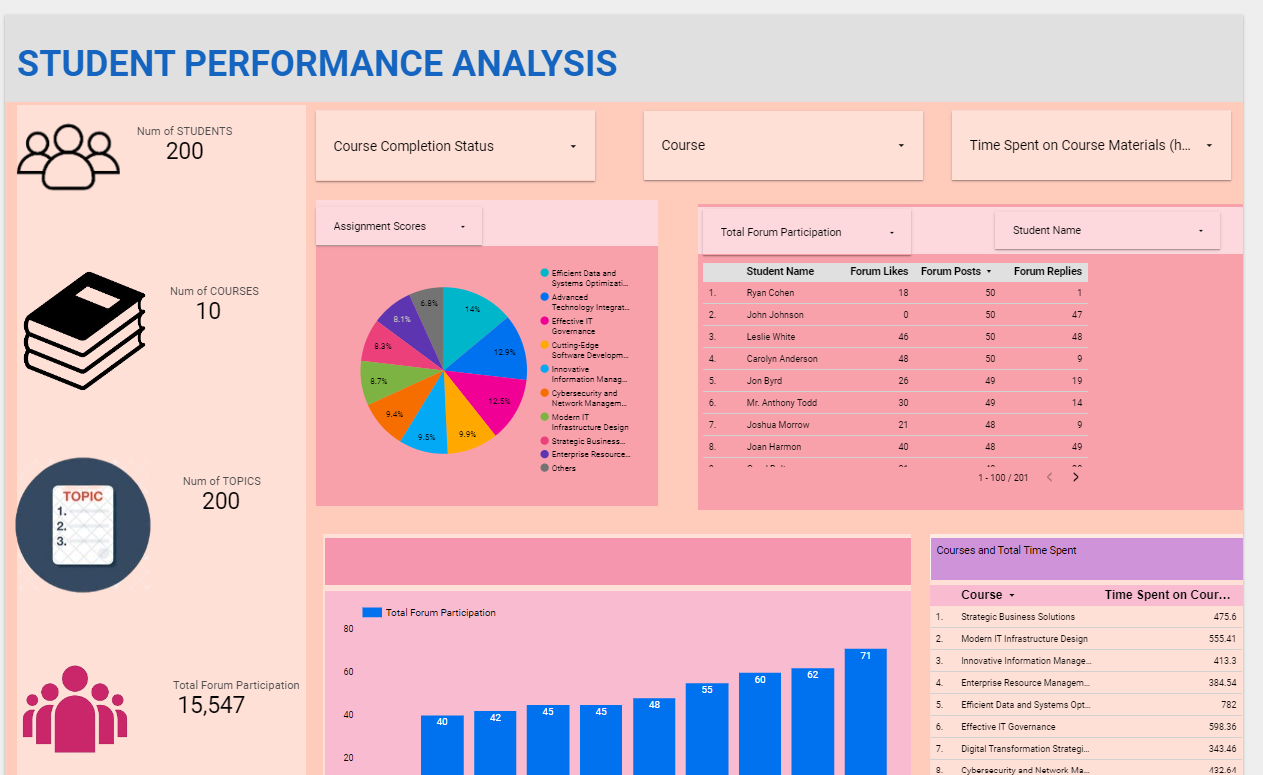Open the Course filter dropdown
The height and width of the screenshot is (775, 1263).
[783, 145]
